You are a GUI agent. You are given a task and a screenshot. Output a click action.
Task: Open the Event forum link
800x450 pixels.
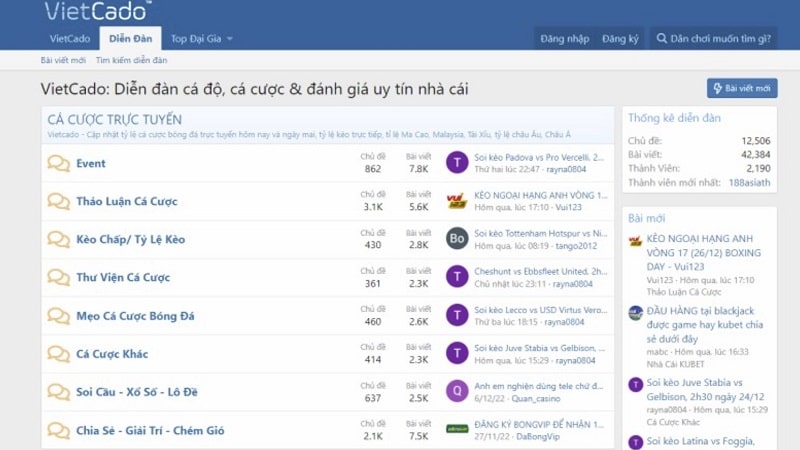pyautogui.click(x=91, y=163)
